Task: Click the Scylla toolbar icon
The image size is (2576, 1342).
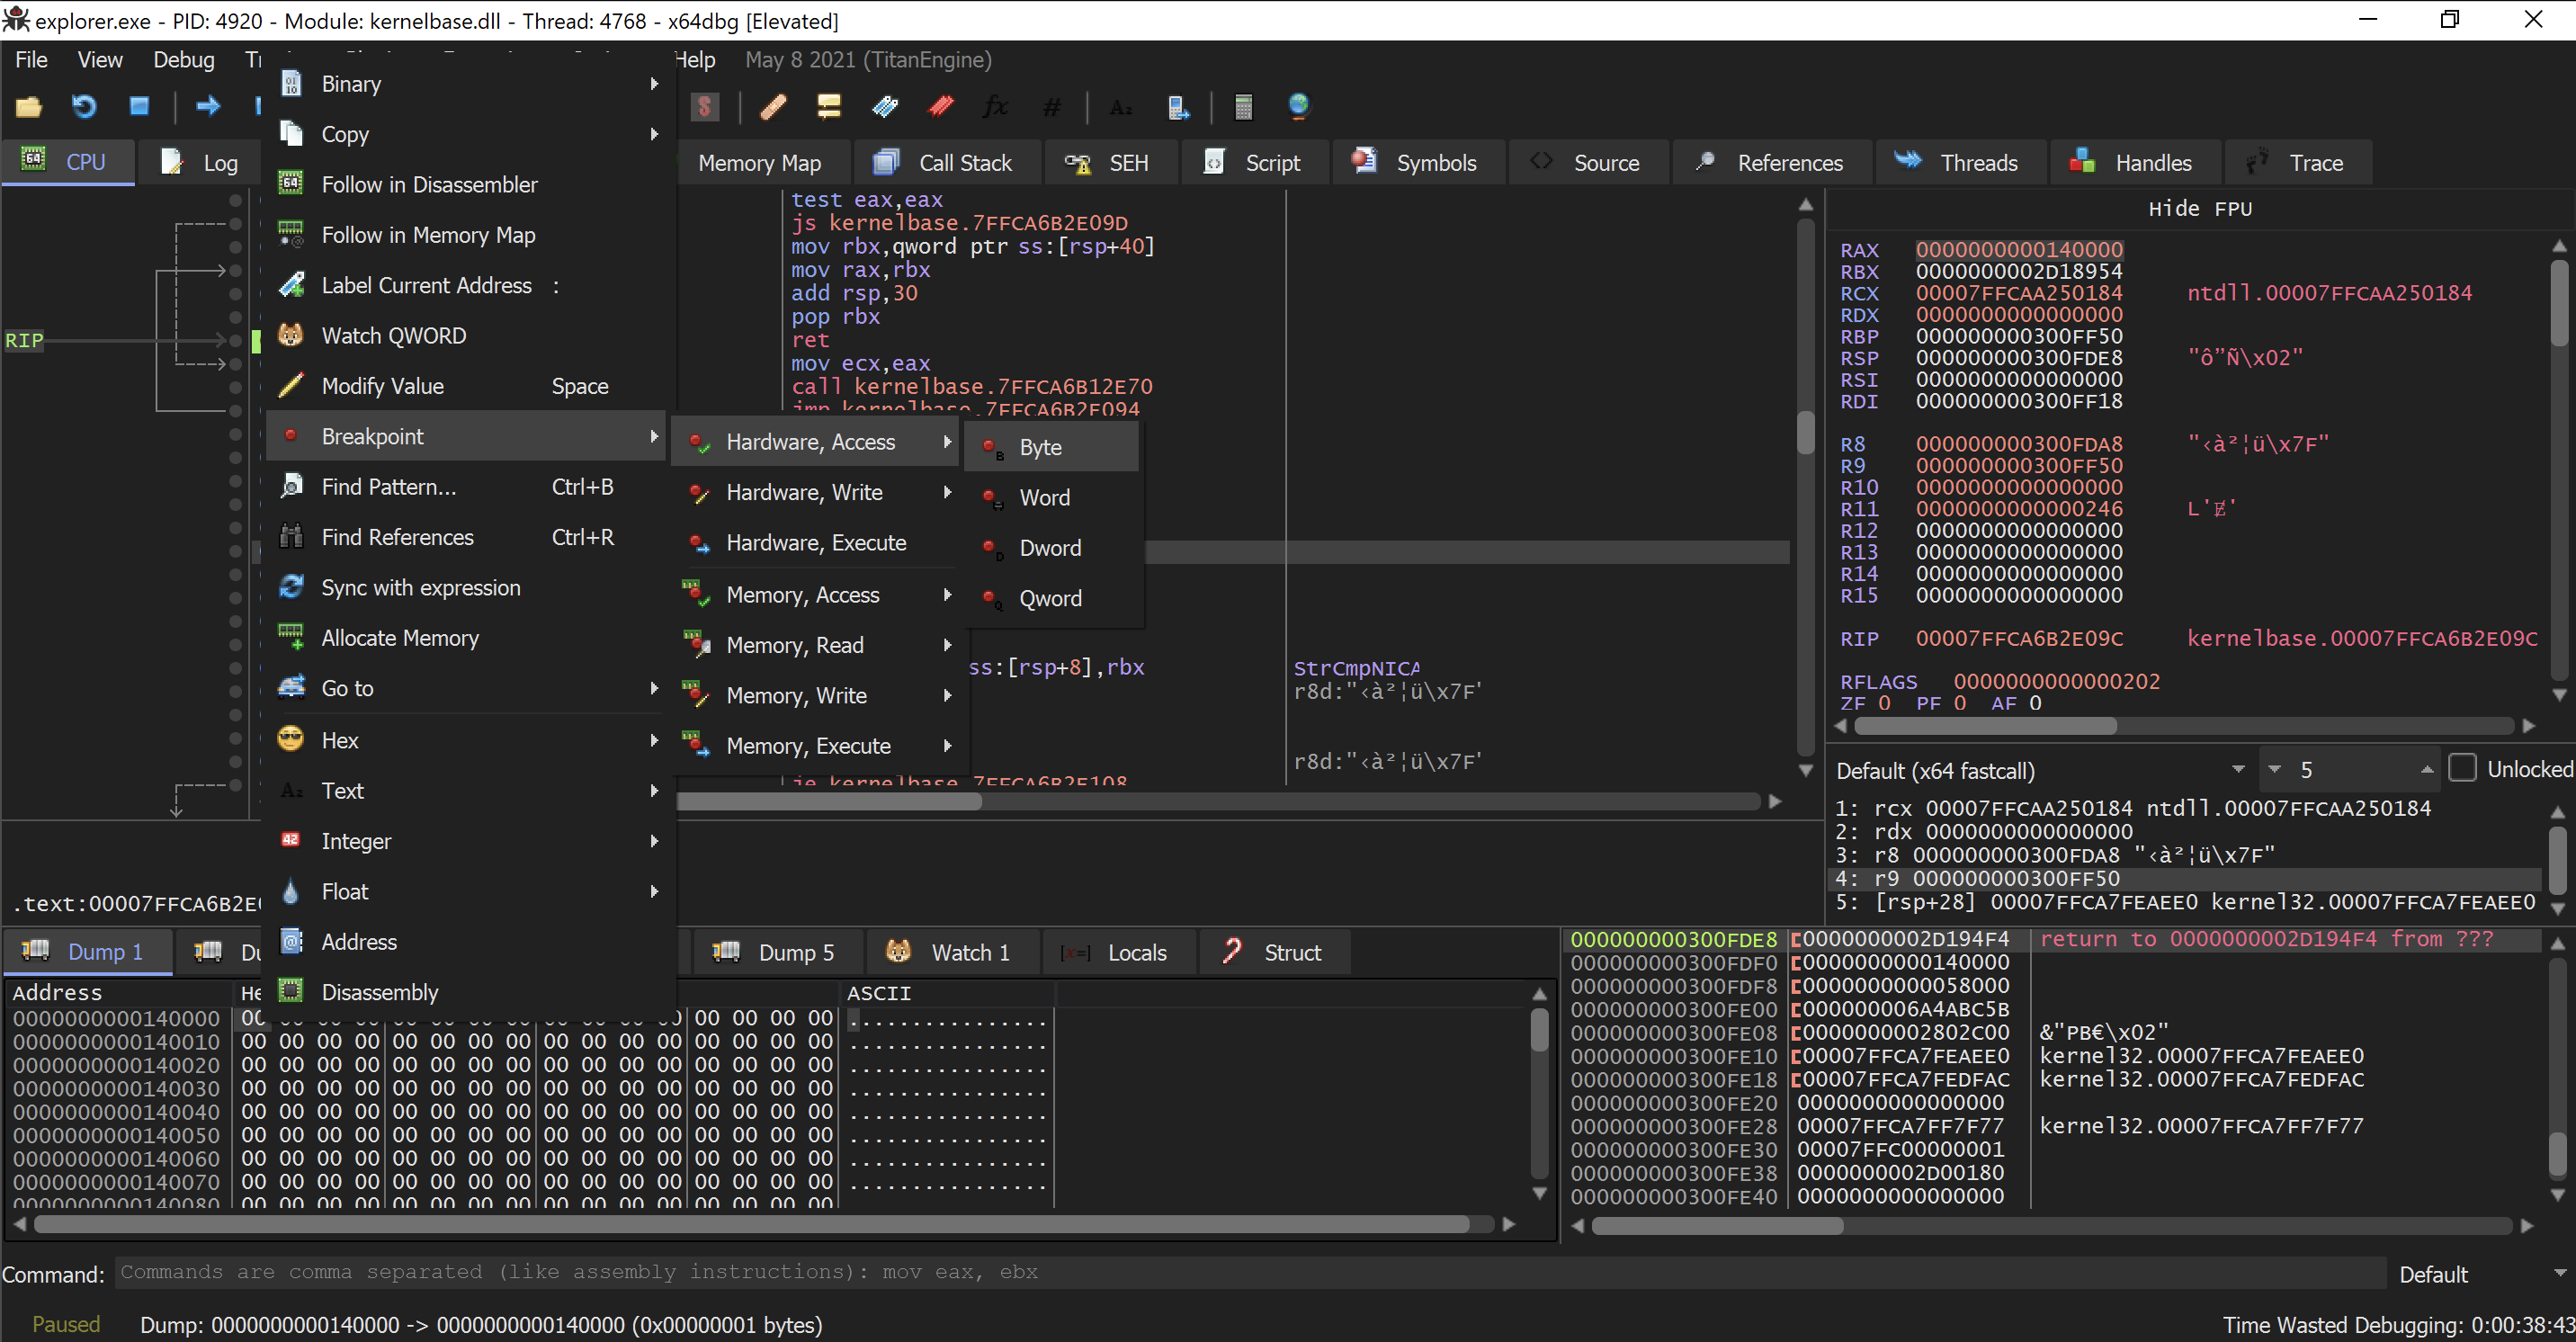Action: point(705,106)
